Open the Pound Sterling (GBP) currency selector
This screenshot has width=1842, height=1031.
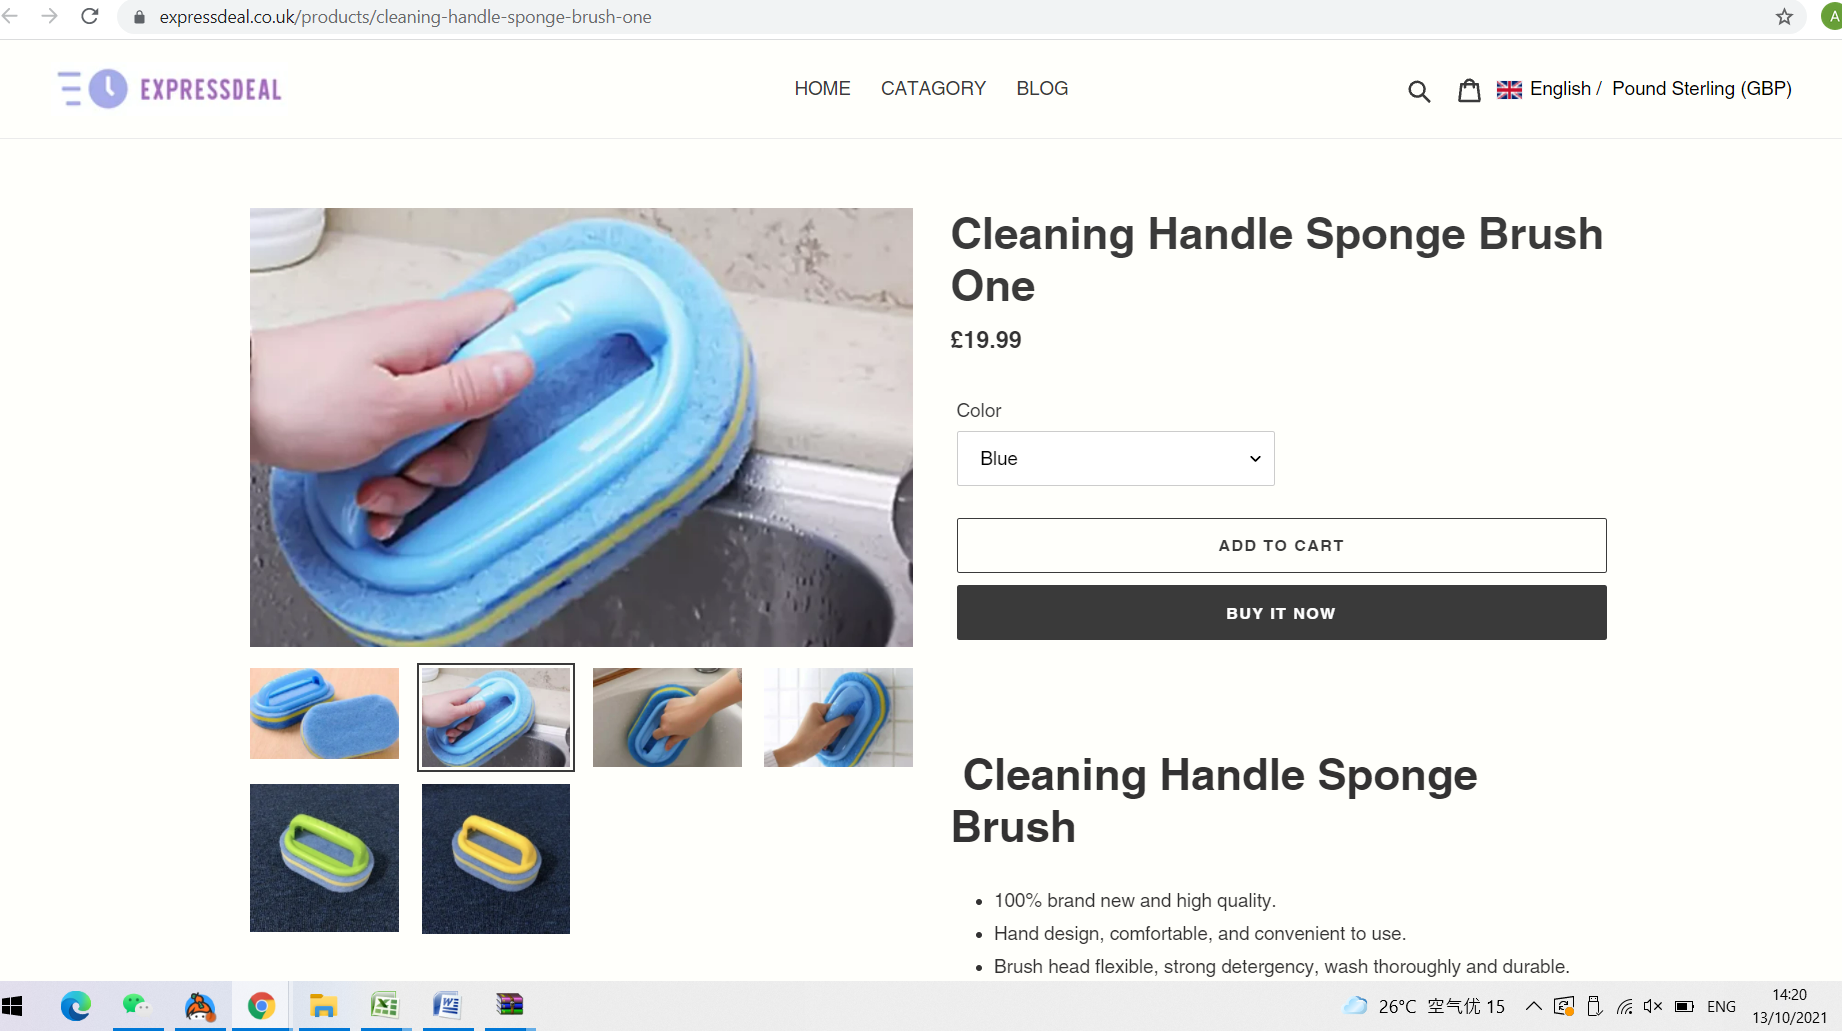tap(1701, 89)
